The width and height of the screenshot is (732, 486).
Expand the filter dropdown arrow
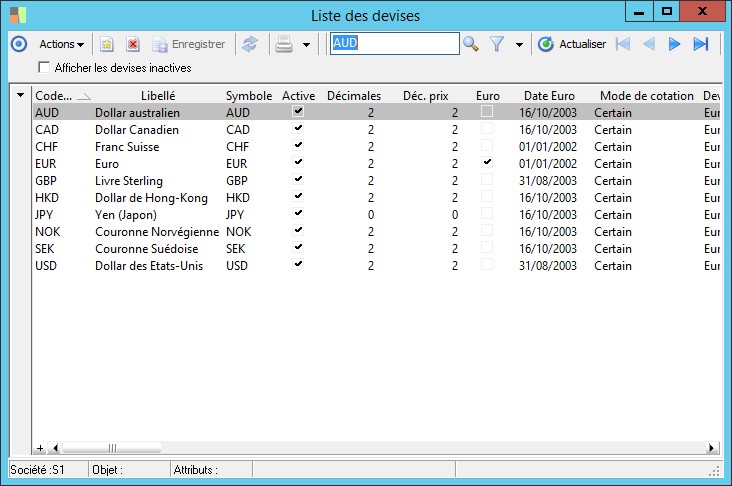pos(519,45)
